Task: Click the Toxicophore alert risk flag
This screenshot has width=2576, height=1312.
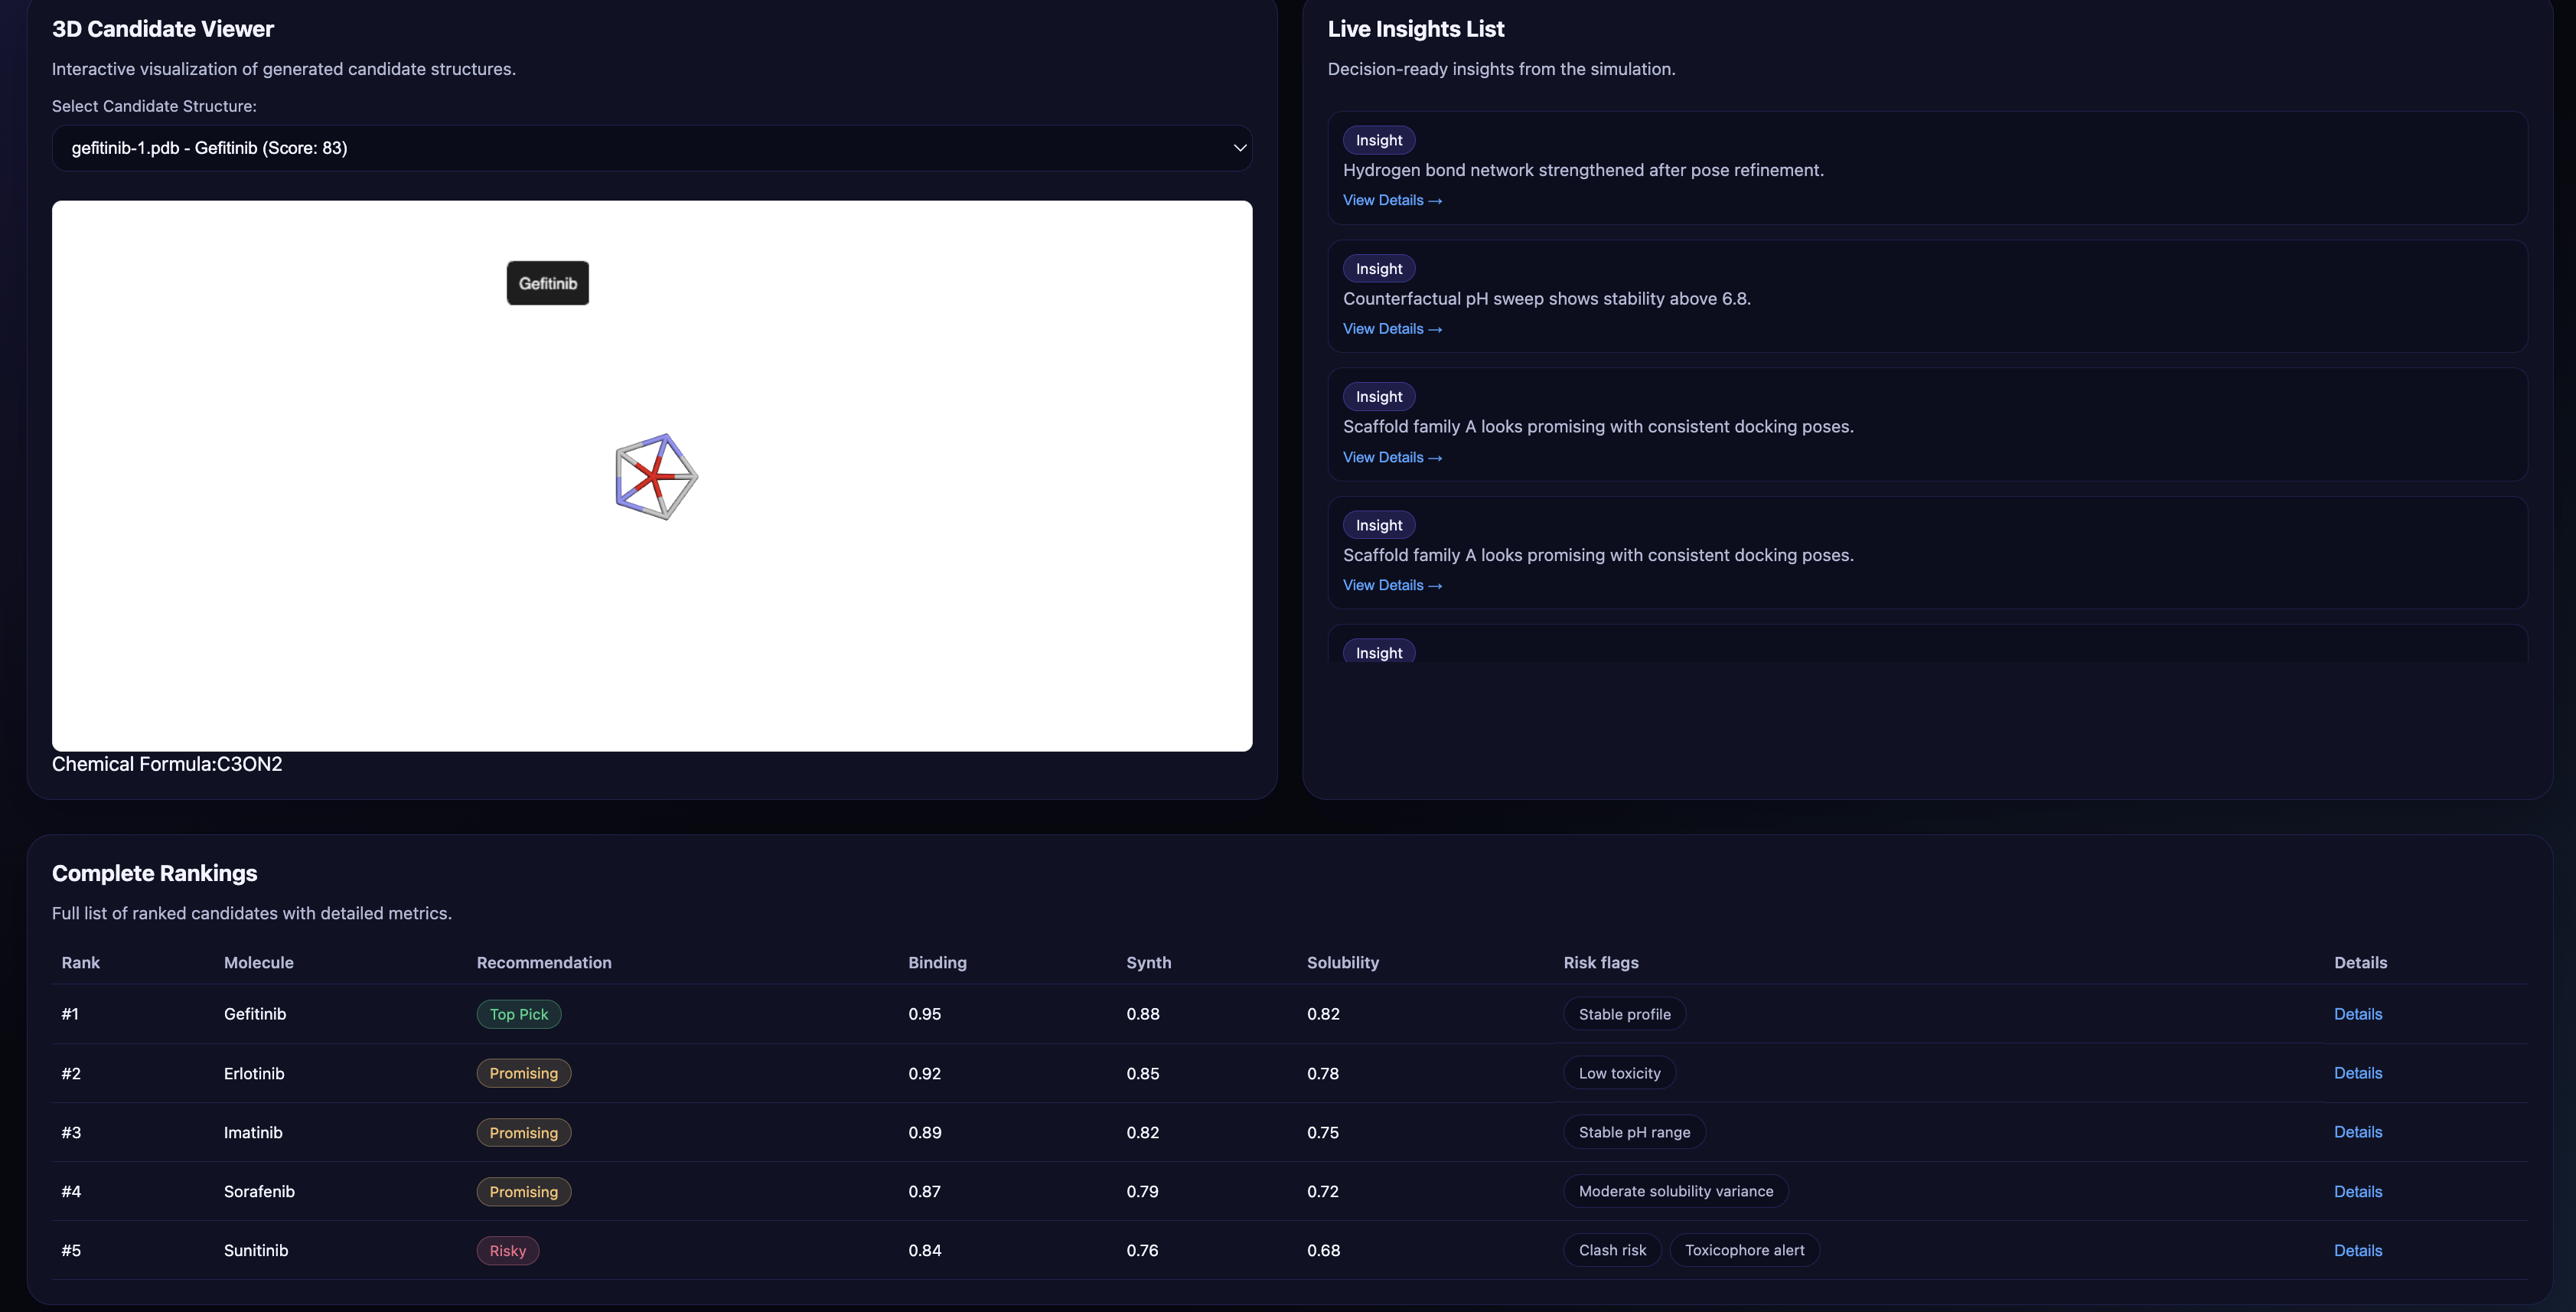Action: [x=1744, y=1251]
